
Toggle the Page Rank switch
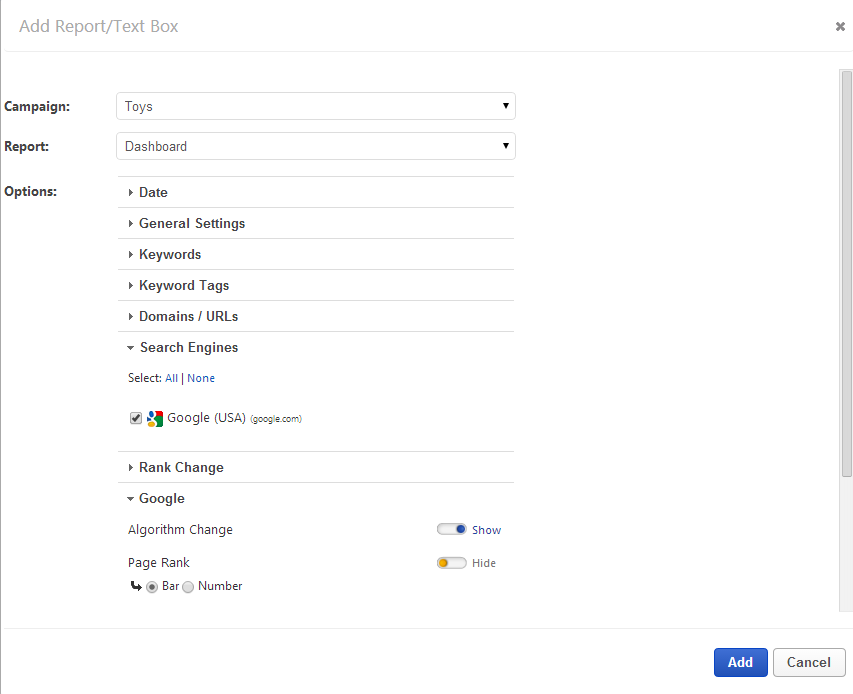click(x=452, y=563)
